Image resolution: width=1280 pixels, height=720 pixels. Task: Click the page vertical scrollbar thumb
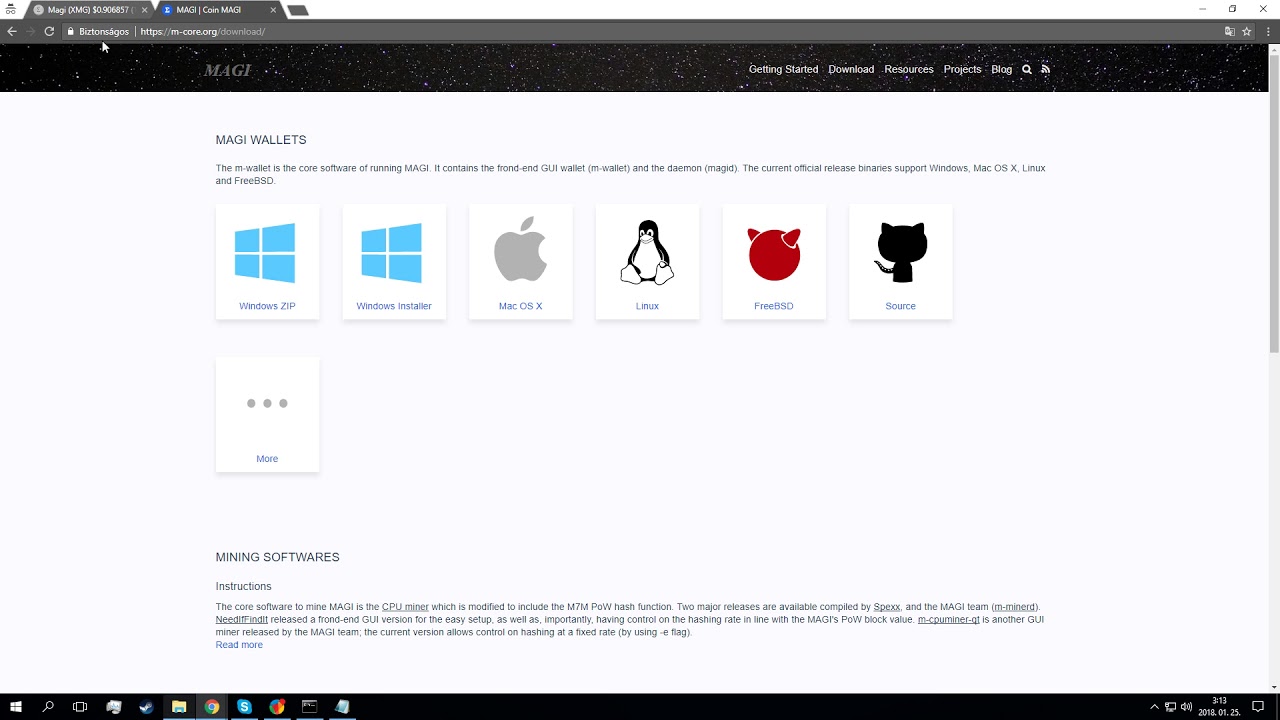point(1274,203)
